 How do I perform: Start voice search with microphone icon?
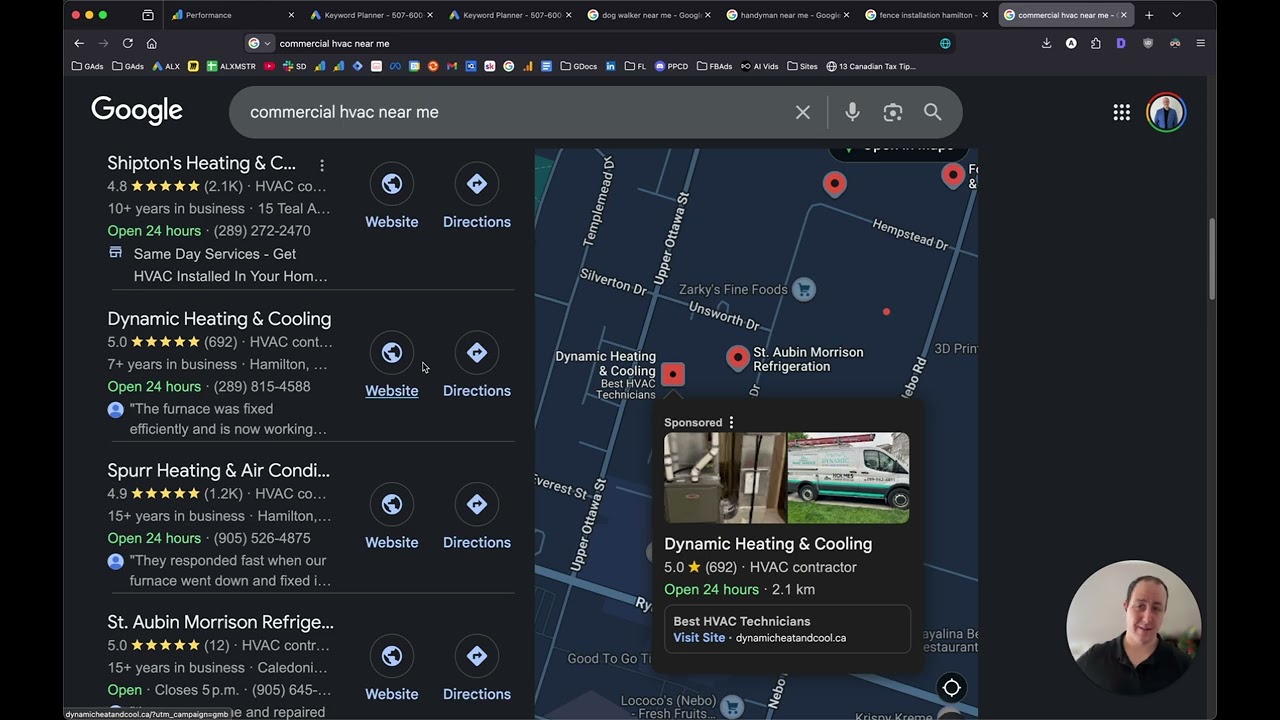click(852, 112)
